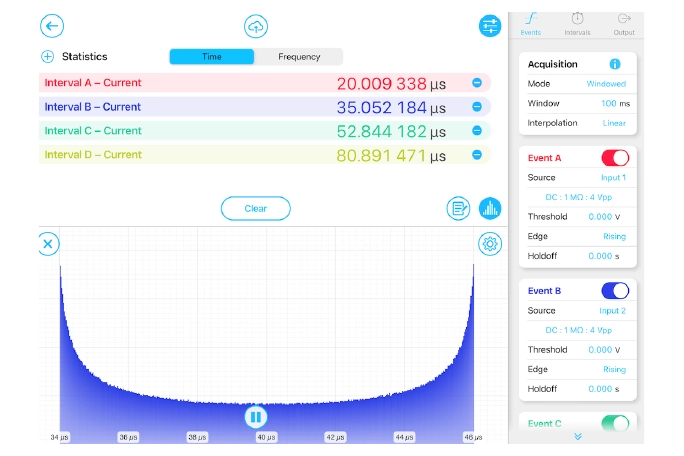Open Event B DC 1 MΩ 4 Vpp settings

[578, 330]
